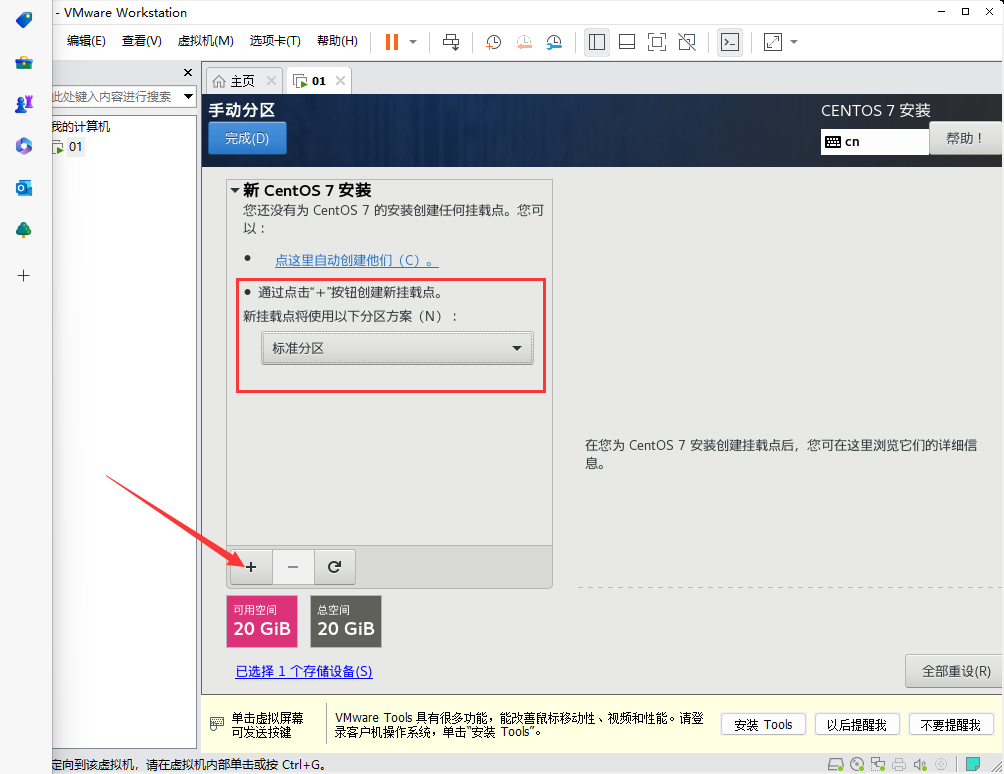Open the 帮助(H) menu
The width and height of the screenshot is (1004, 774).
pos(337,41)
